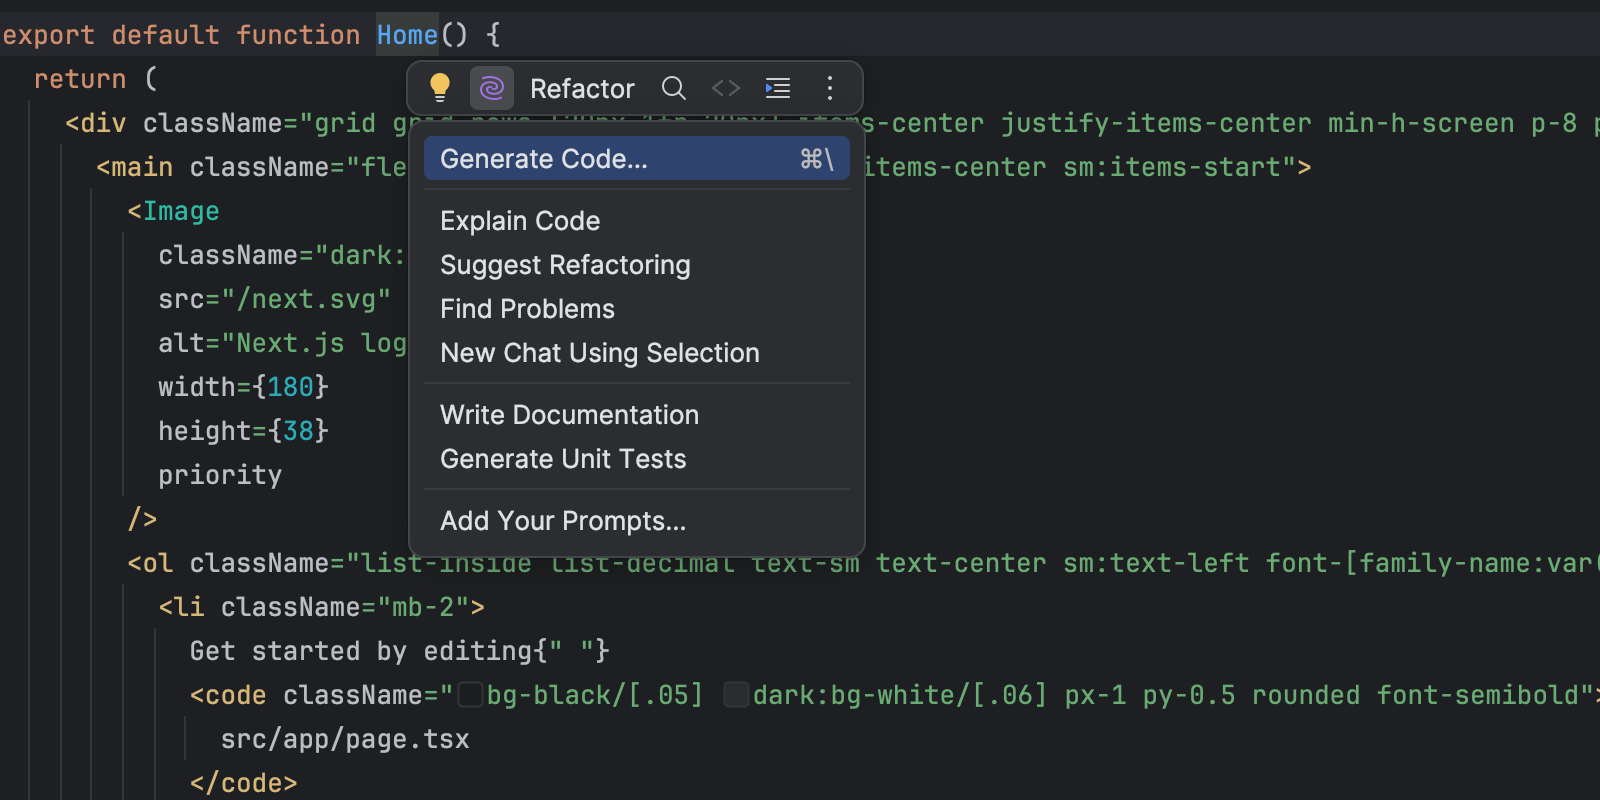The width and height of the screenshot is (1600, 800).
Task: Click the width value 180 in code
Action: (290, 387)
